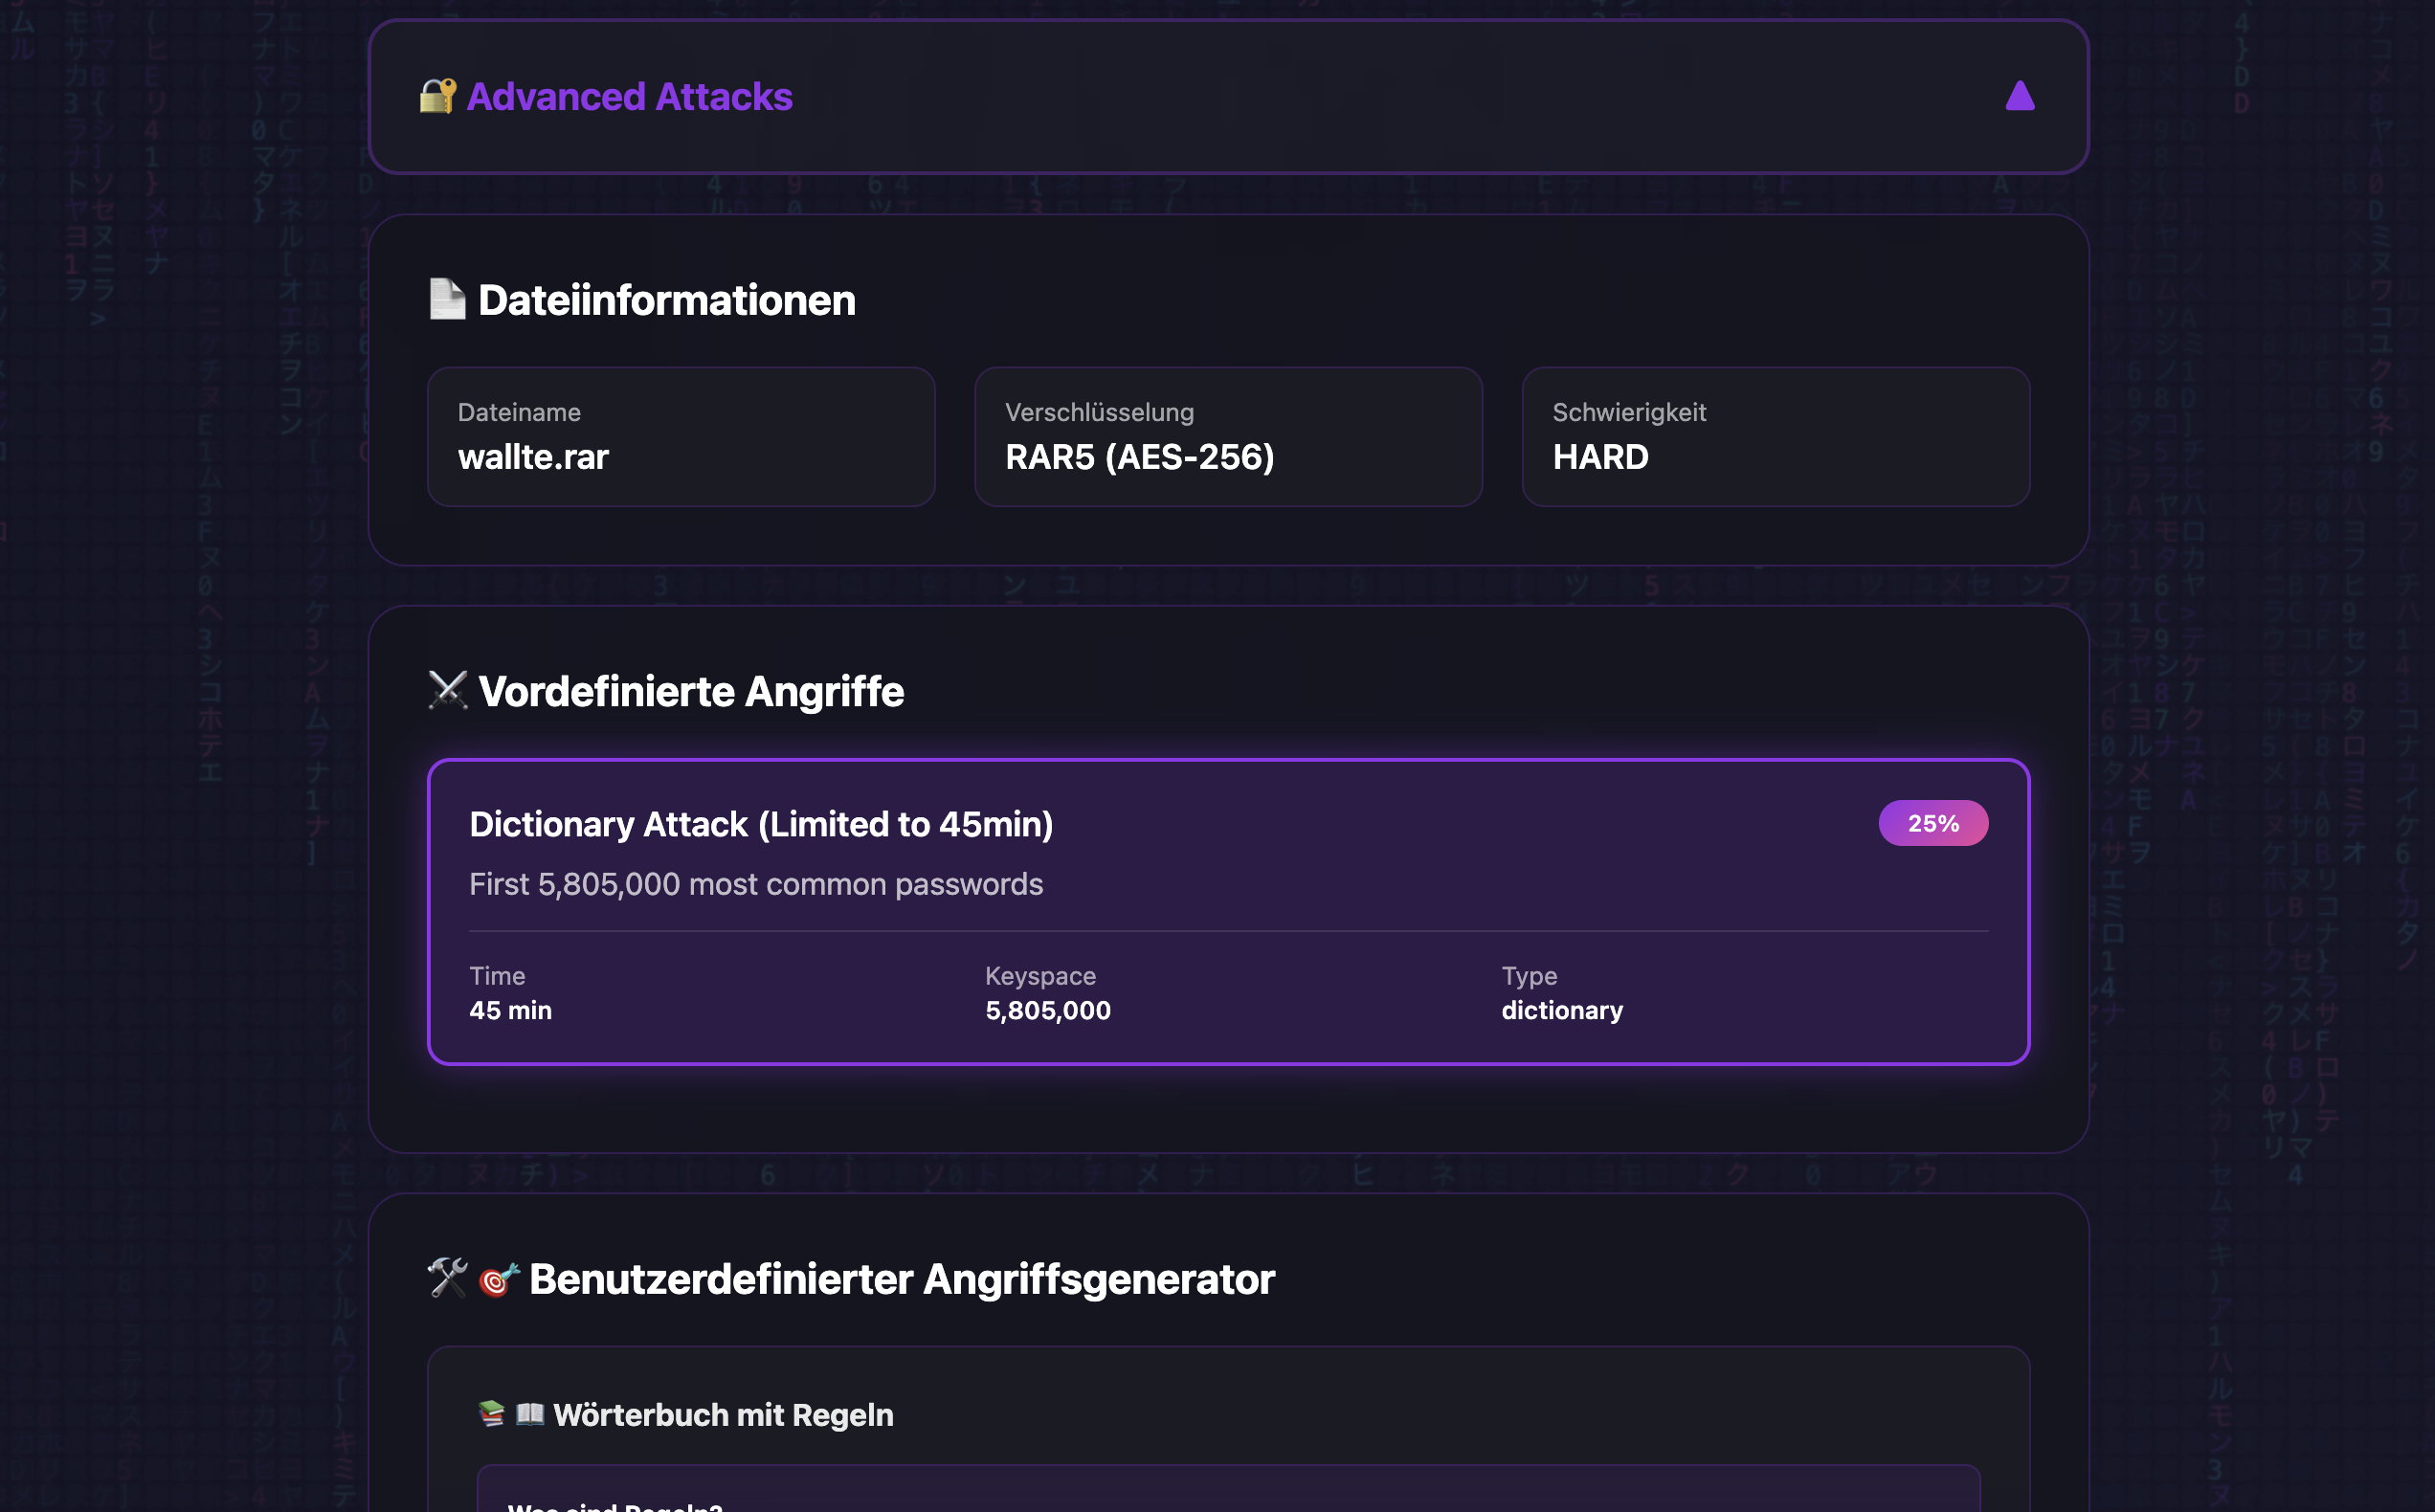This screenshot has width=2435, height=1512.
Task: Click the lock and key icon
Action: pyautogui.click(x=437, y=96)
